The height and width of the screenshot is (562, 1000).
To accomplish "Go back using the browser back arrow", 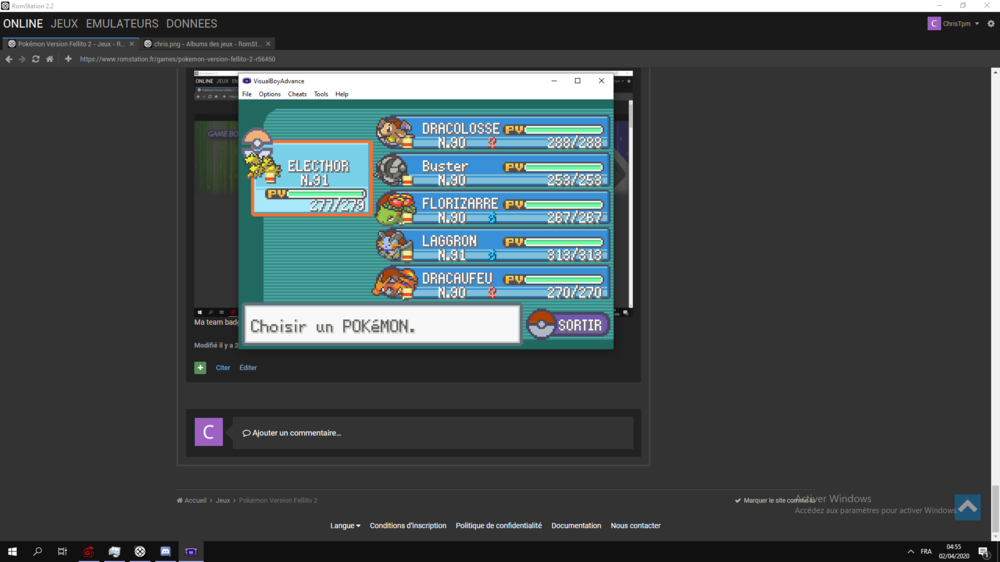I will click(x=9, y=59).
